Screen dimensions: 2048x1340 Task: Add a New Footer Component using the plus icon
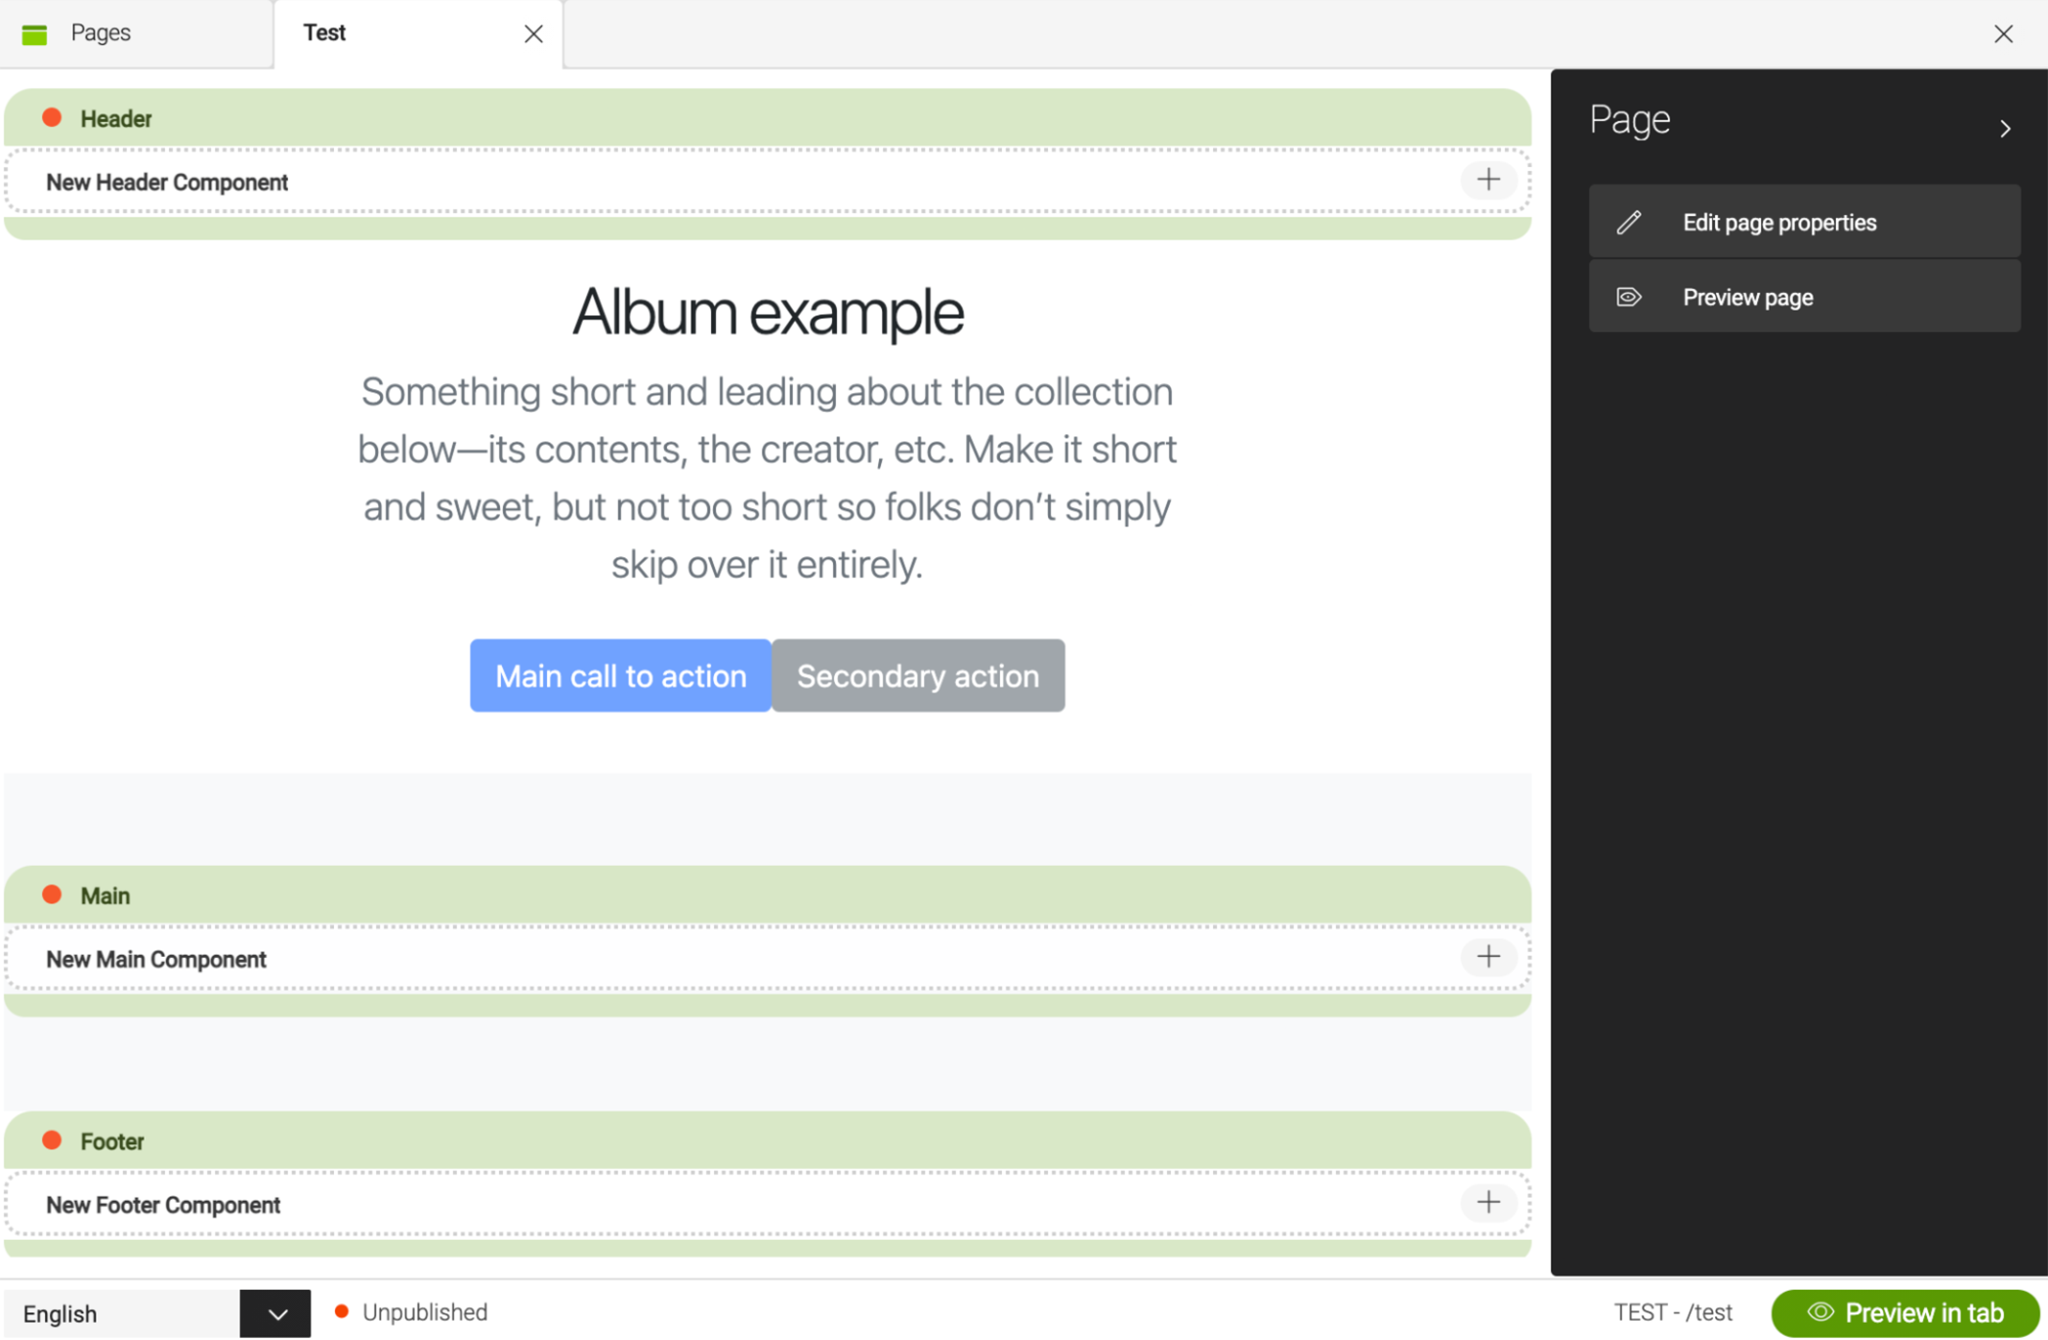(1488, 1203)
